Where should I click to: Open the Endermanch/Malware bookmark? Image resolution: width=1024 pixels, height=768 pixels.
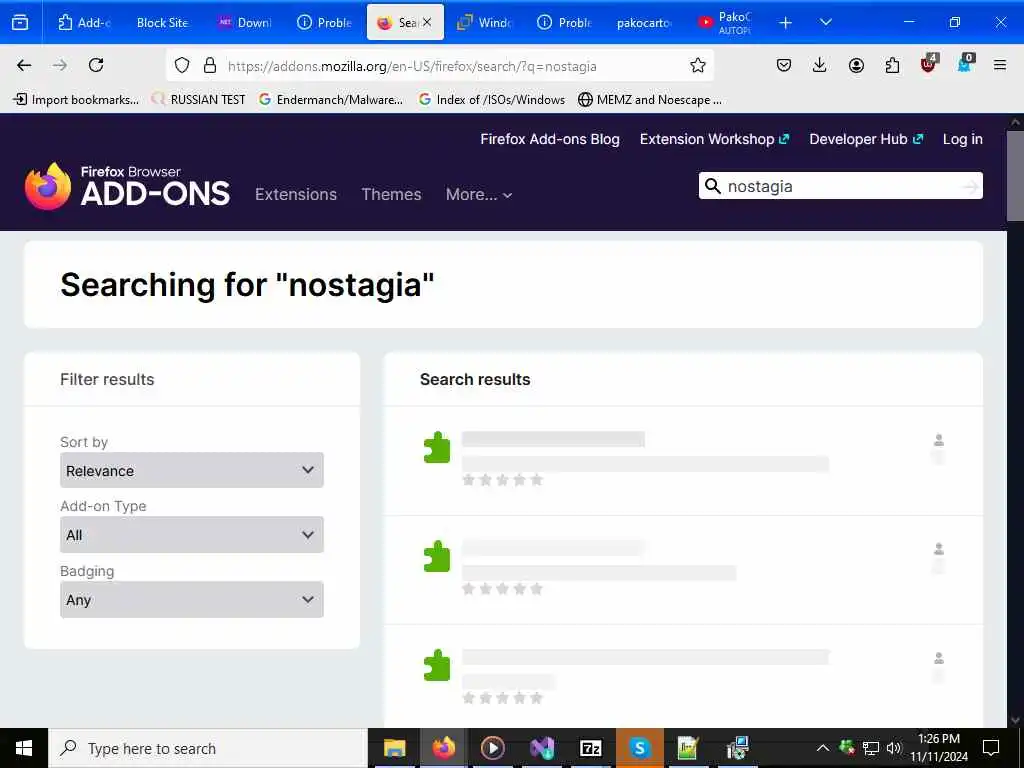[331, 100]
